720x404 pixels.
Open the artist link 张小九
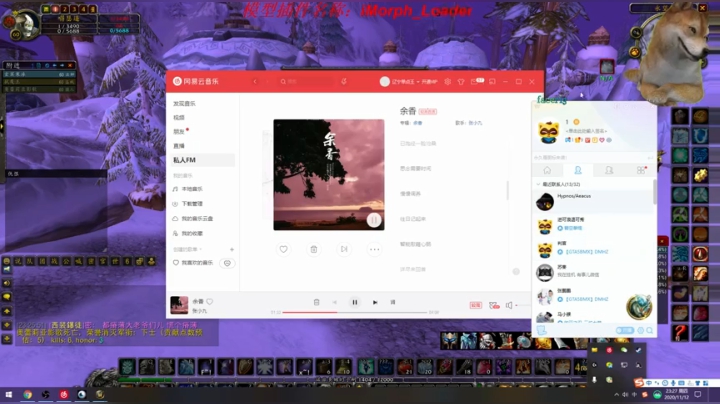475,123
